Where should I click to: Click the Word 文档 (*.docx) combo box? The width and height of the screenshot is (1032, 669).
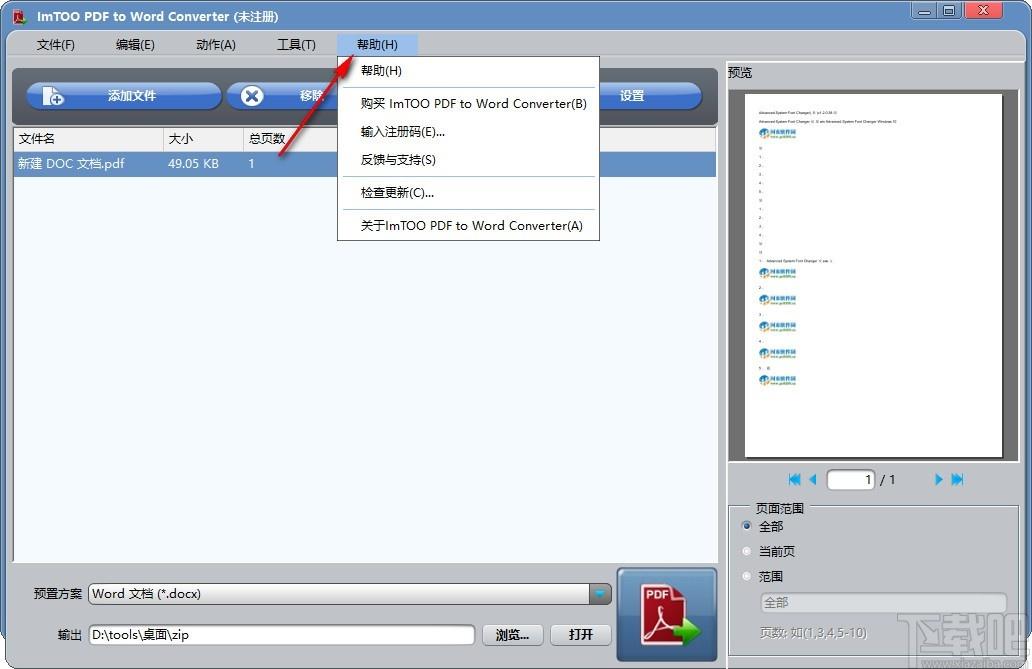(x=350, y=594)
